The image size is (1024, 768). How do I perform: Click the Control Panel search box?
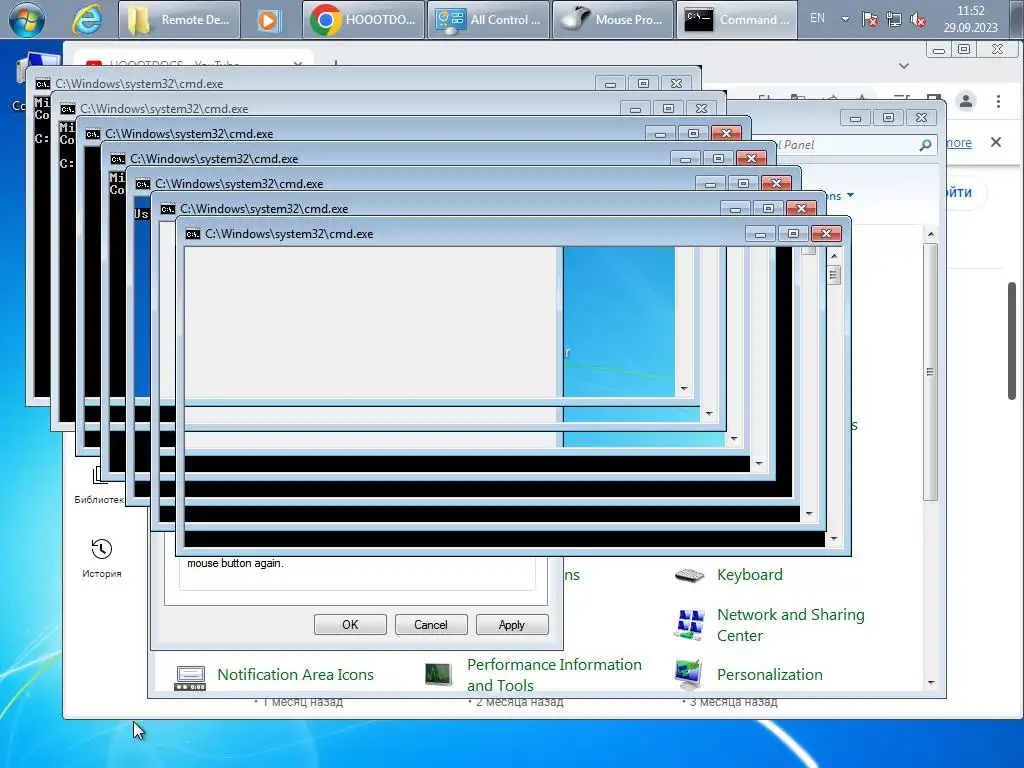856,145
